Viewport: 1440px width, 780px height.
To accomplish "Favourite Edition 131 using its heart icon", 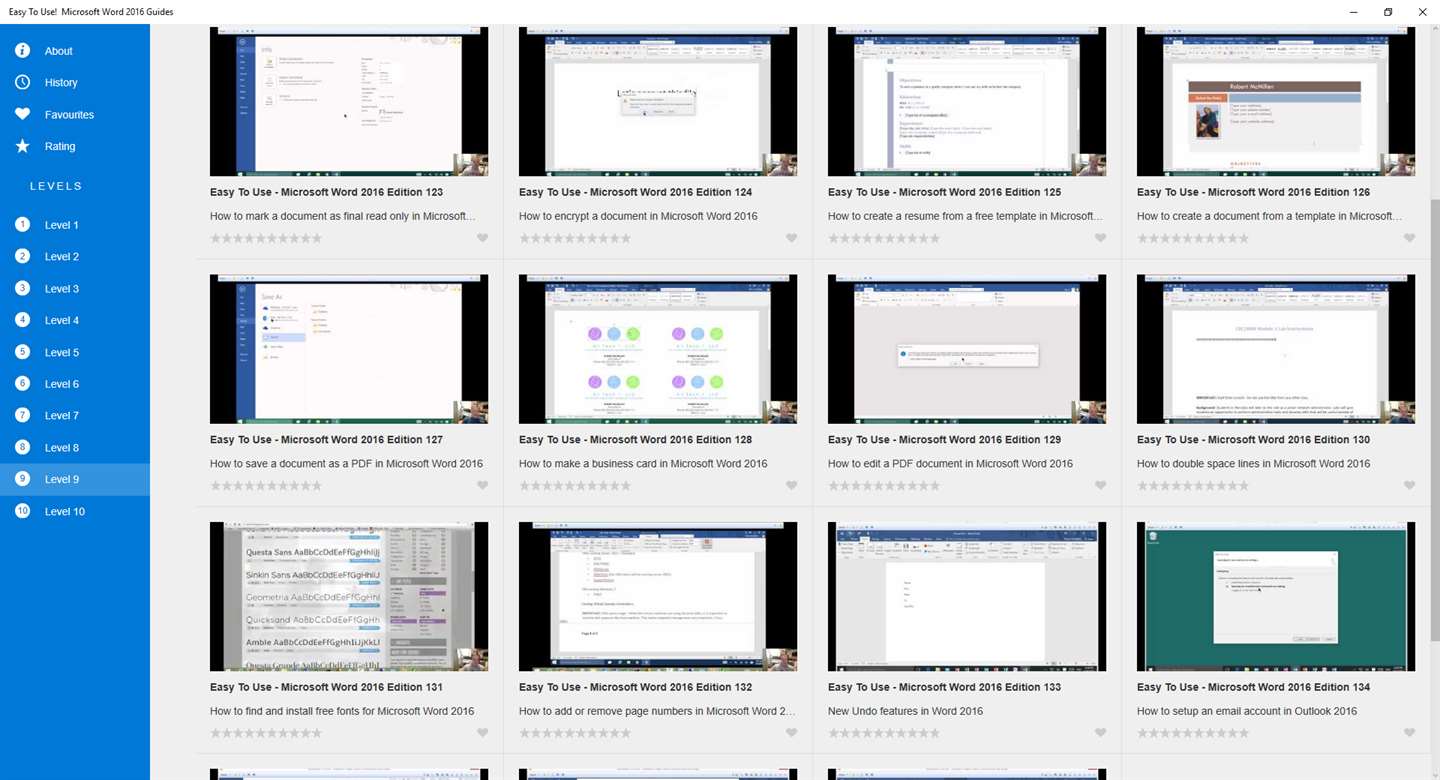I will coord(482,733).
